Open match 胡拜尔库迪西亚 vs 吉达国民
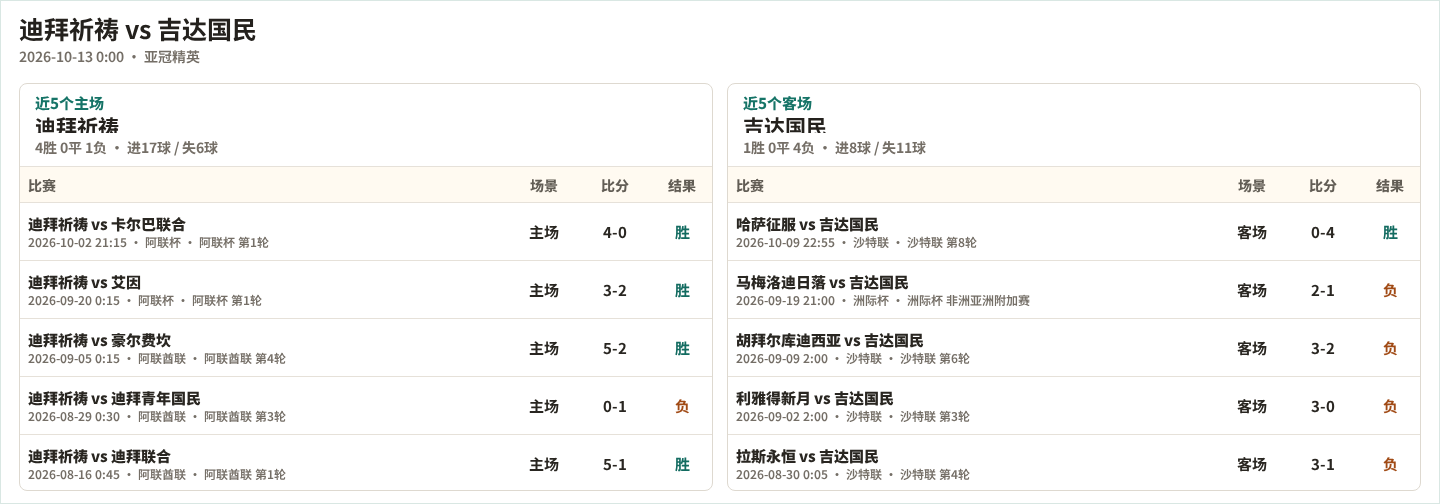Viewport: 1440px width, 504px height. [x=830, y=340]
